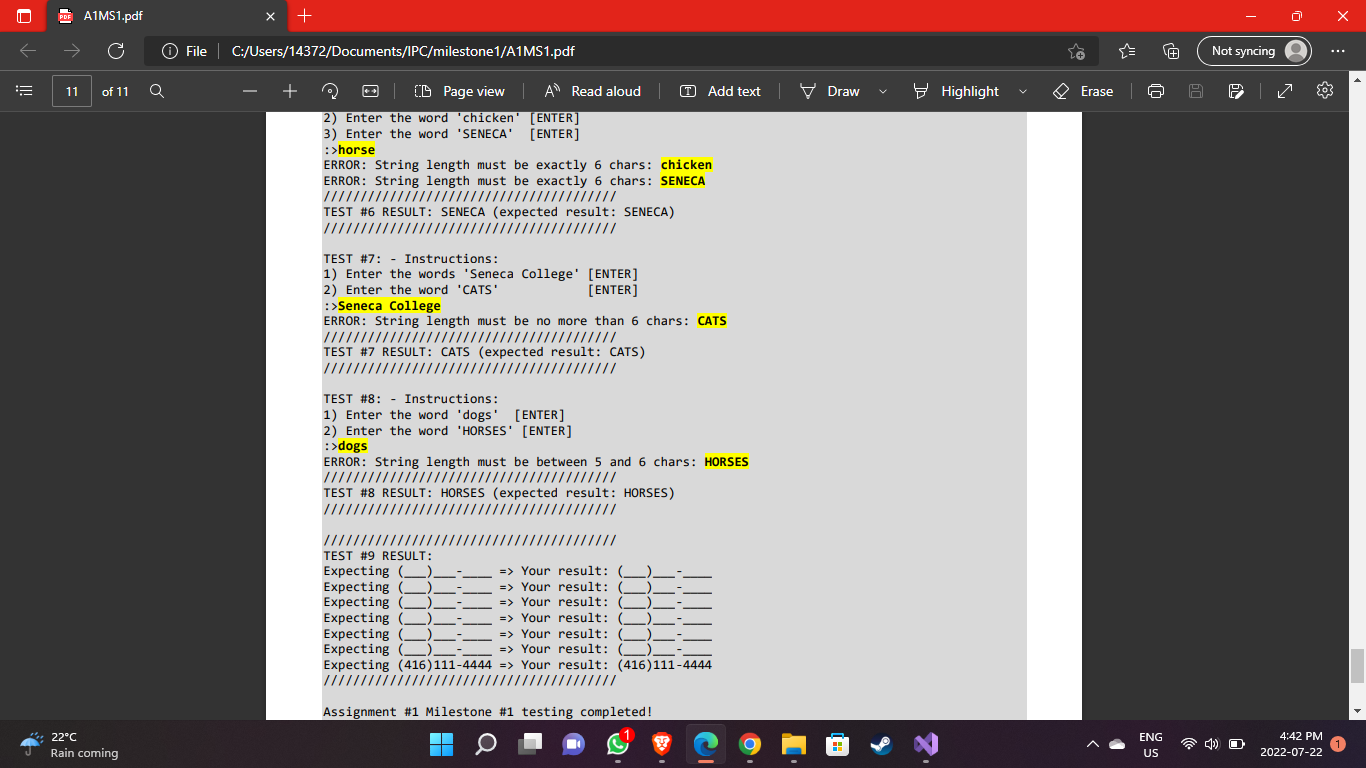Select the Fit to width icon
1366x768 pixels.
click(369, 91)
